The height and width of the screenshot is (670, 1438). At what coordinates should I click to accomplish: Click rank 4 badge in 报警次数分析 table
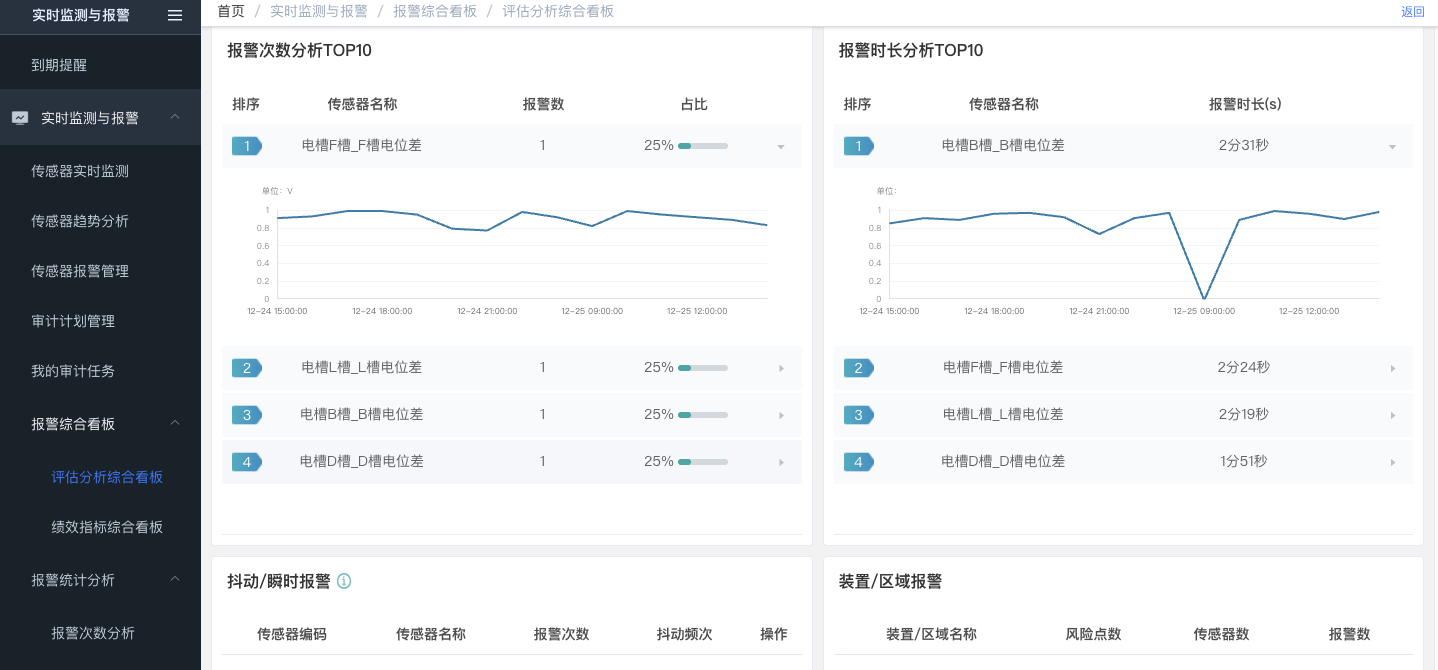(246, 462)
